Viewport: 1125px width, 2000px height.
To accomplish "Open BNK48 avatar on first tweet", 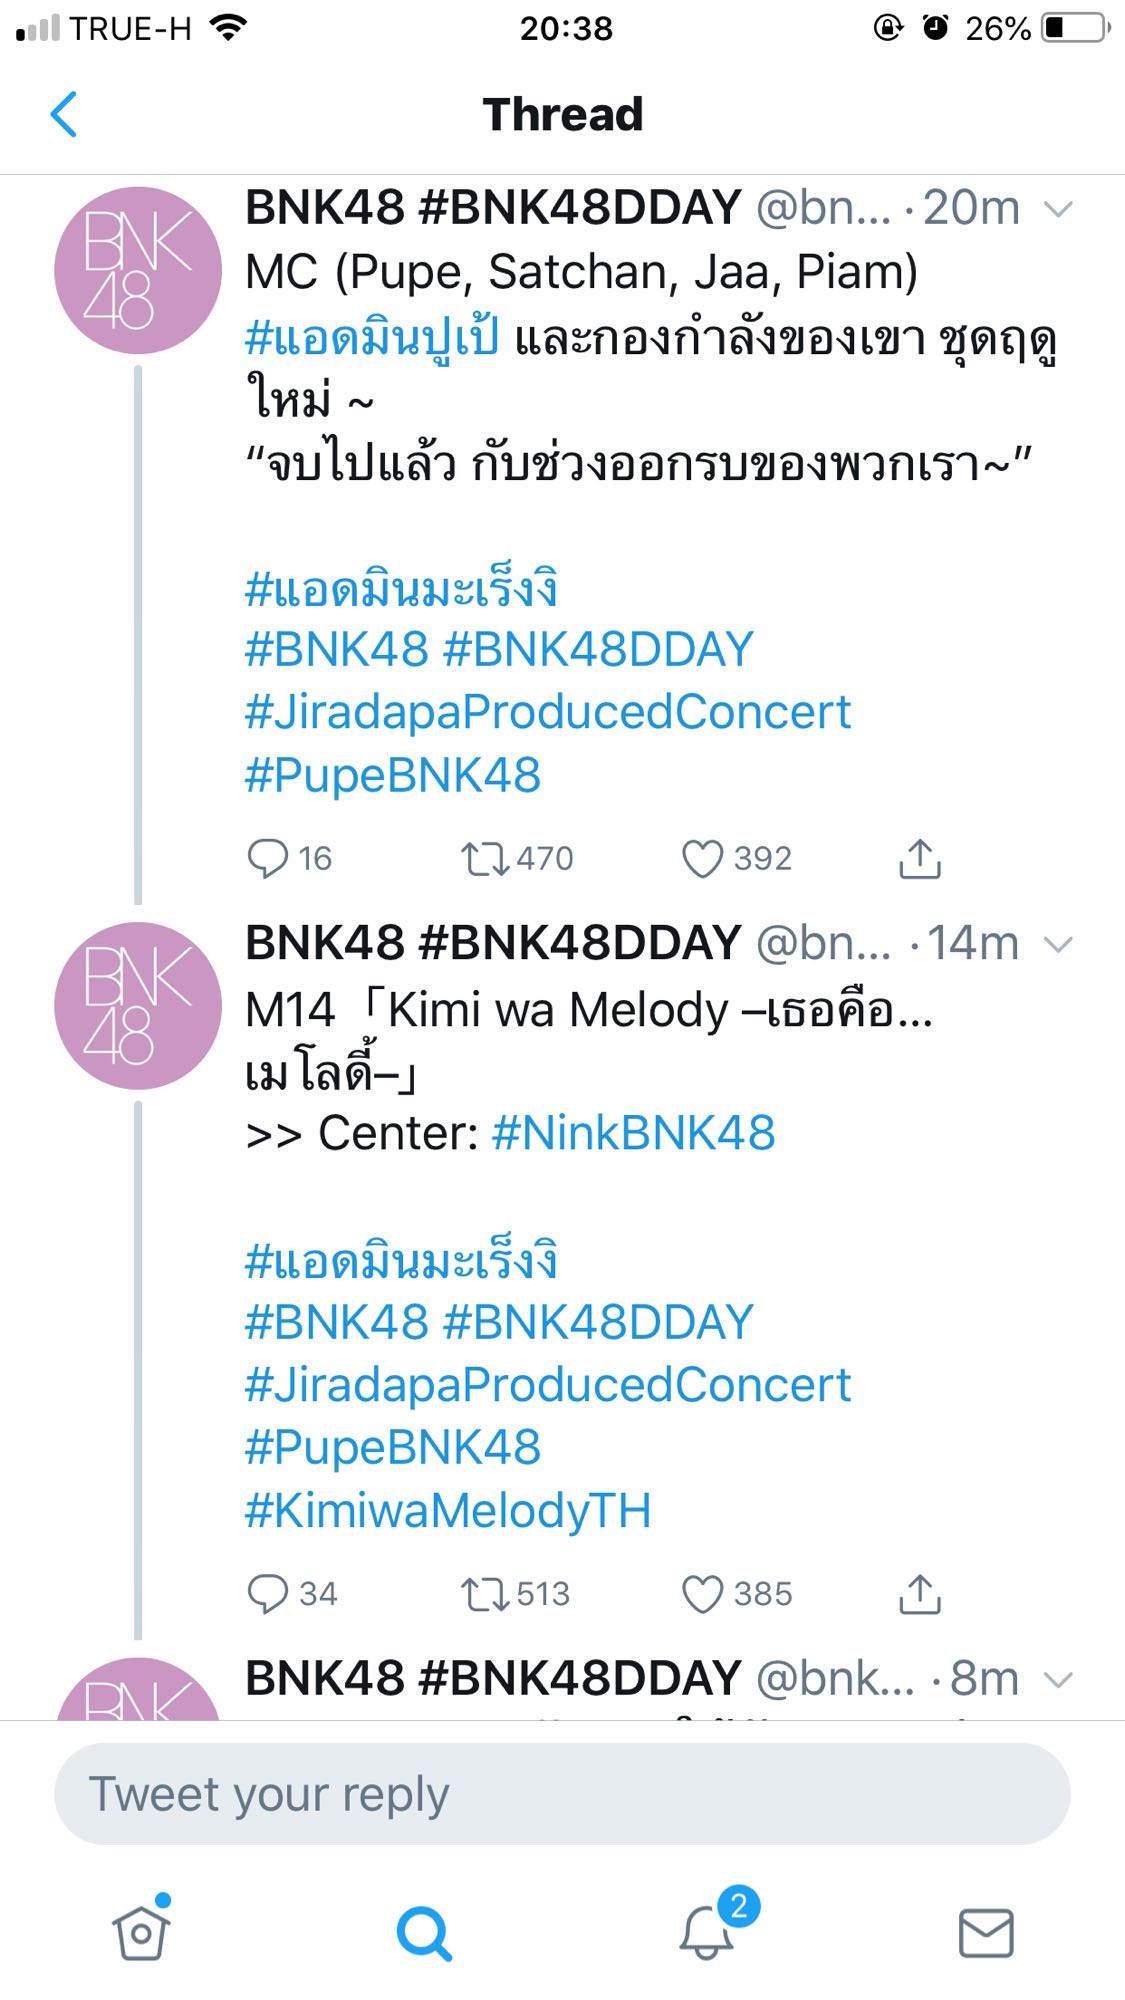I will click(138, 270).
